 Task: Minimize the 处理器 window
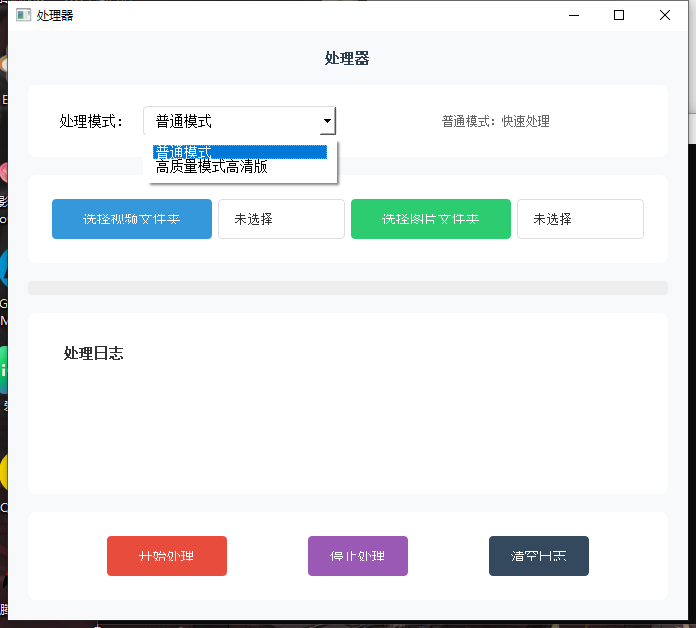pos(573,16)
